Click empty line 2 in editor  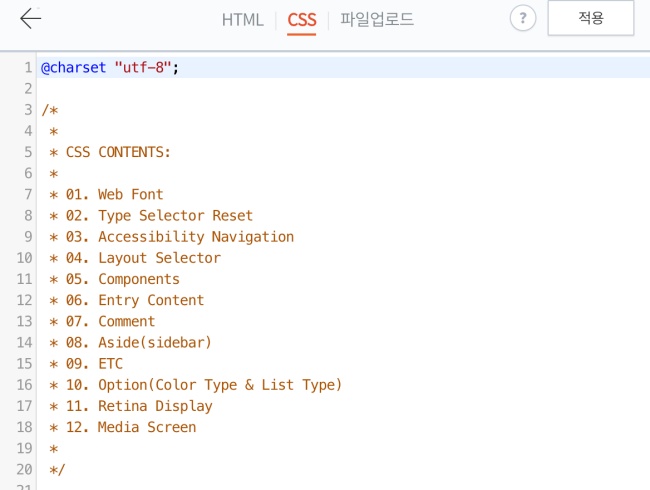tap(343, 88)
